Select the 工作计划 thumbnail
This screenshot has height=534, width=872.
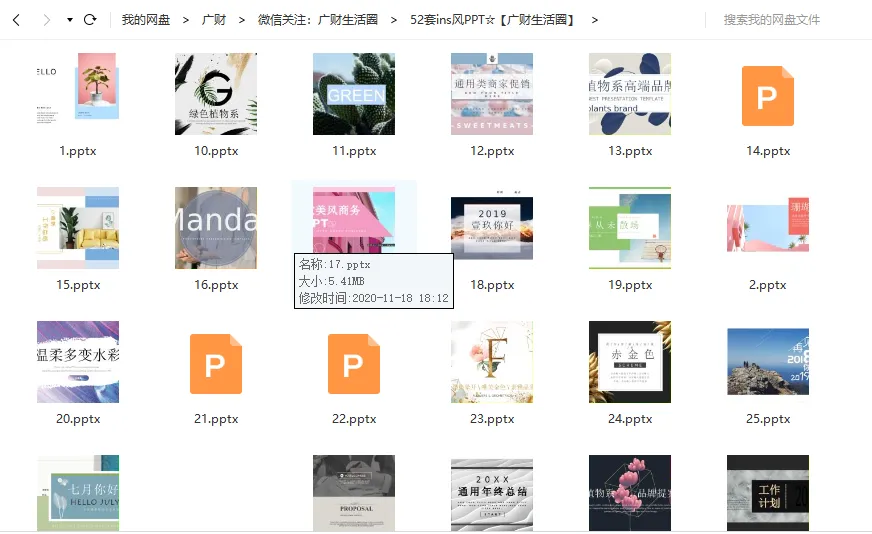[x=767, y=493]
